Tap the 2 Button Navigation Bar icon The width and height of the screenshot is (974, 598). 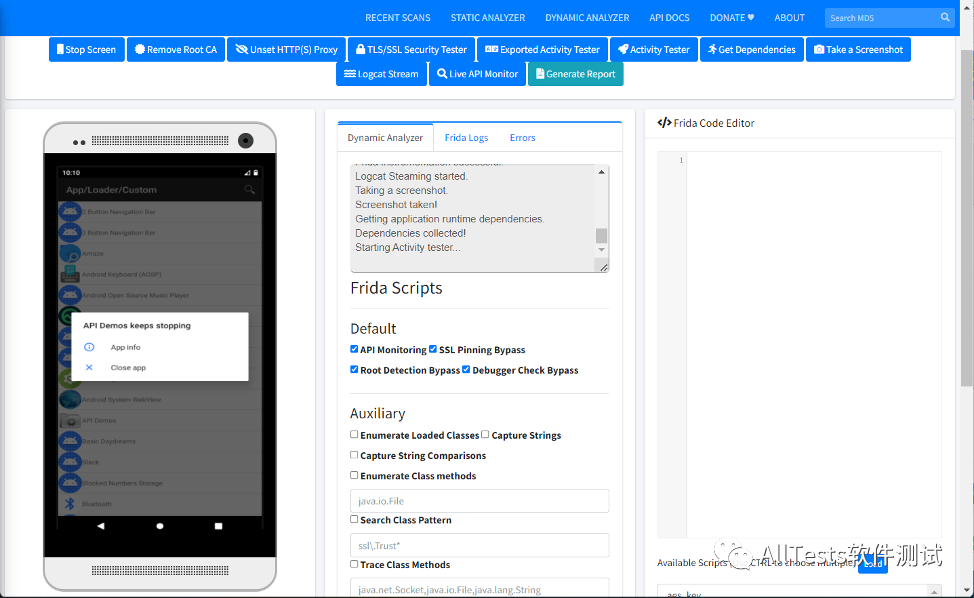tap(70, 211)
